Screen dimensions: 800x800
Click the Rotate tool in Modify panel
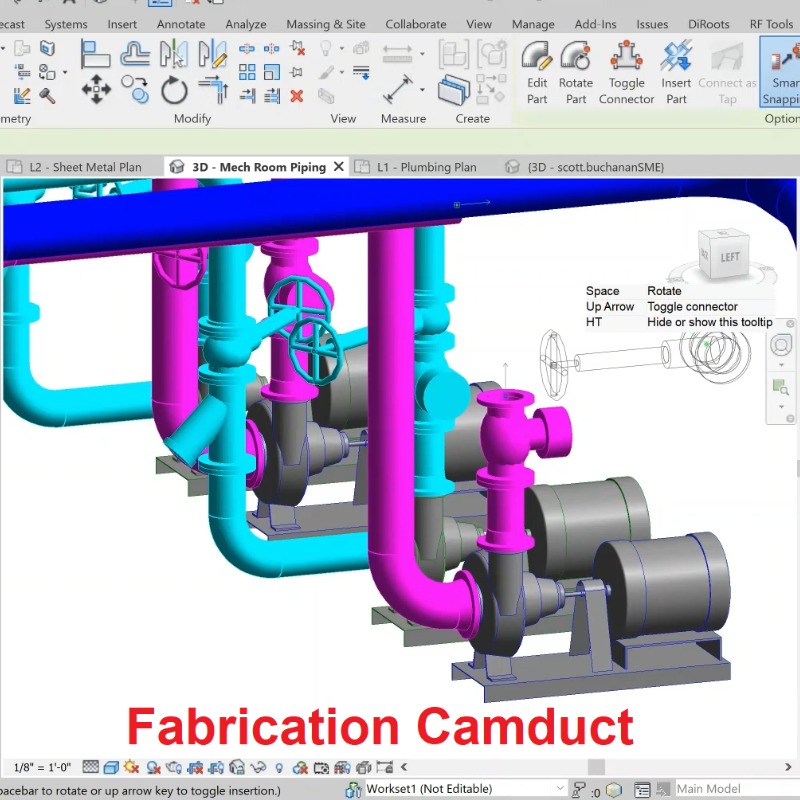[174, 92]
